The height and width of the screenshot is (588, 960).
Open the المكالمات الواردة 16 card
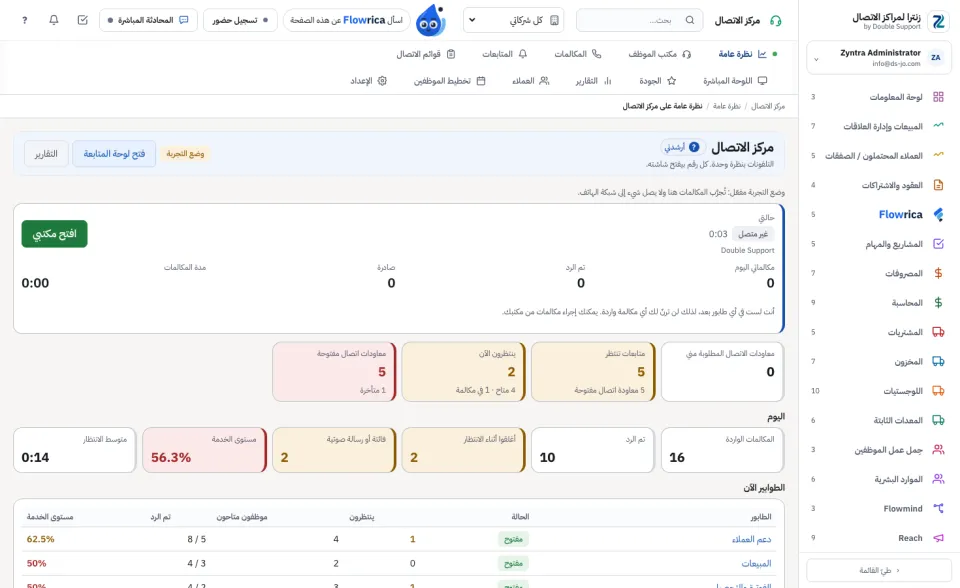coord(722,450)
